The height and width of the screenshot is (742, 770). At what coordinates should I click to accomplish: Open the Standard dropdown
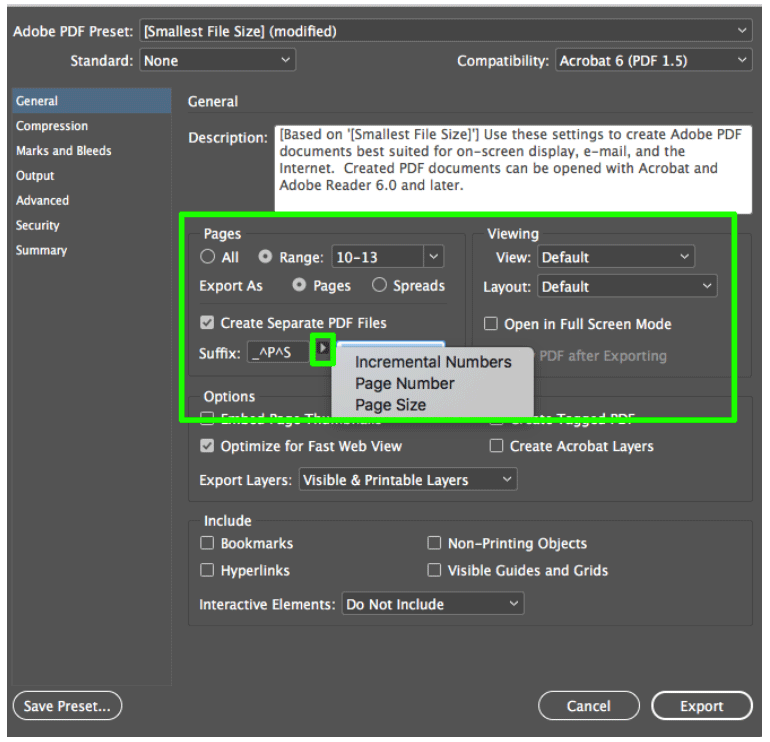point(218,60)
